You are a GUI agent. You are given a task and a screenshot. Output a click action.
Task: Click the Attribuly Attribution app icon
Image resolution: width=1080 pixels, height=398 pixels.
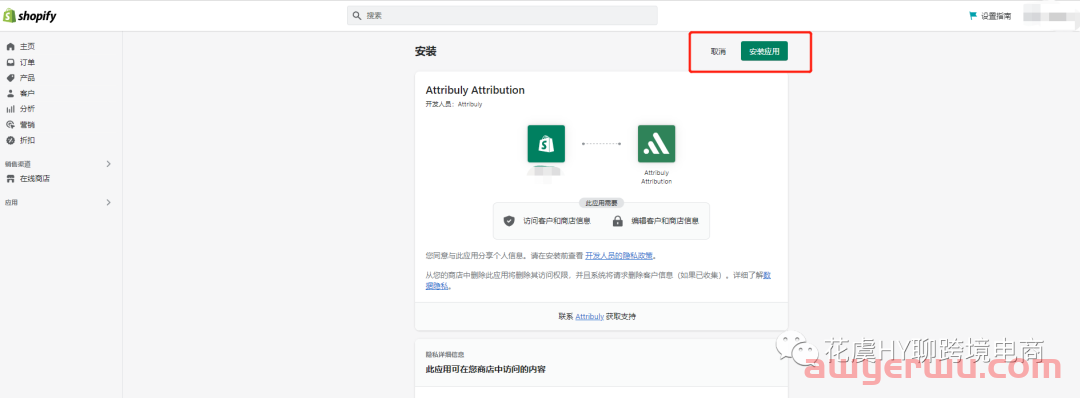click(x=656, y=143)
